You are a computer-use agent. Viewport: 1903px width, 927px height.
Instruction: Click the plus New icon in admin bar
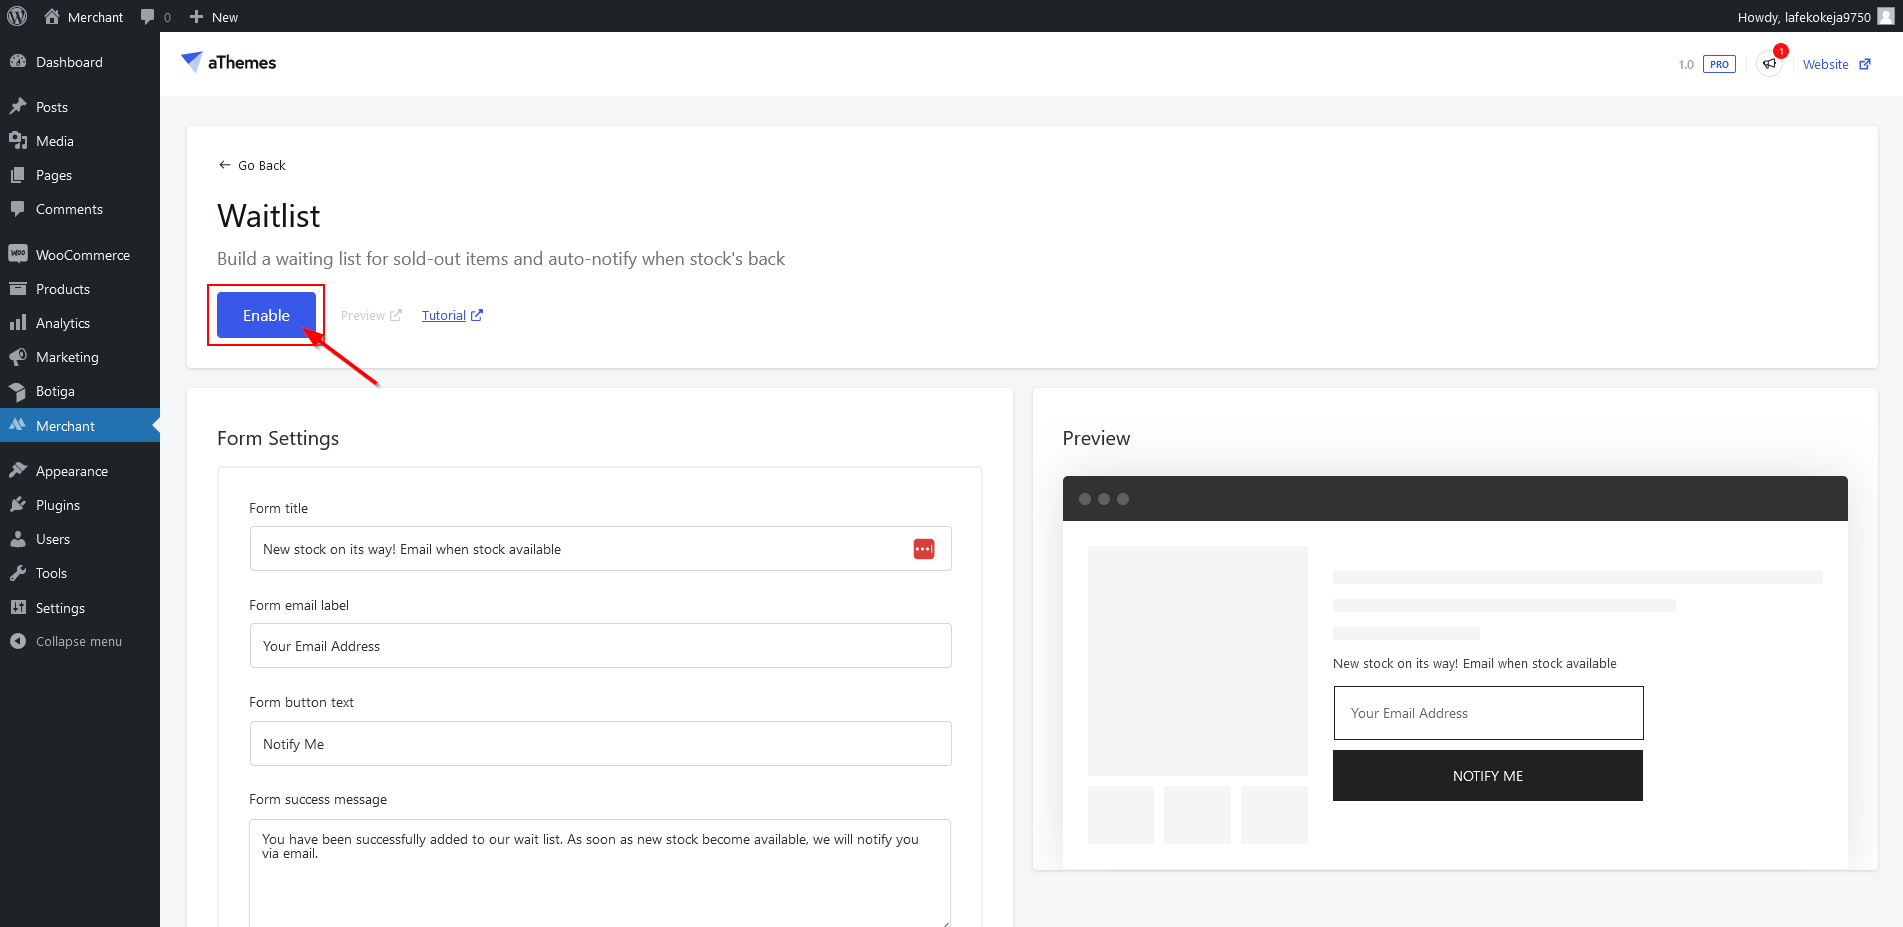pos(196,16)
